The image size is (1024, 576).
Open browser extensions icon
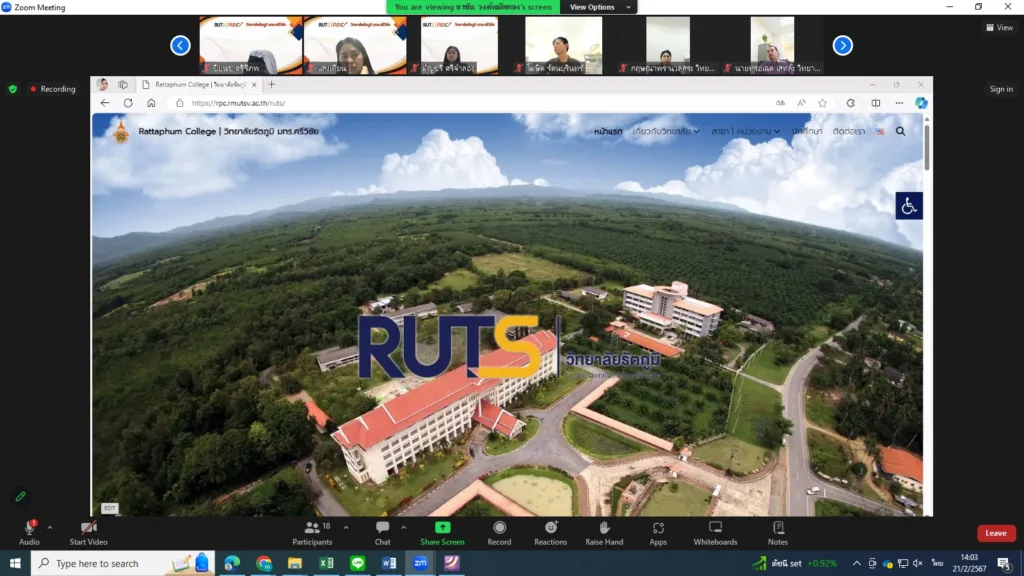pyautogui.click(x=850, y=103)
